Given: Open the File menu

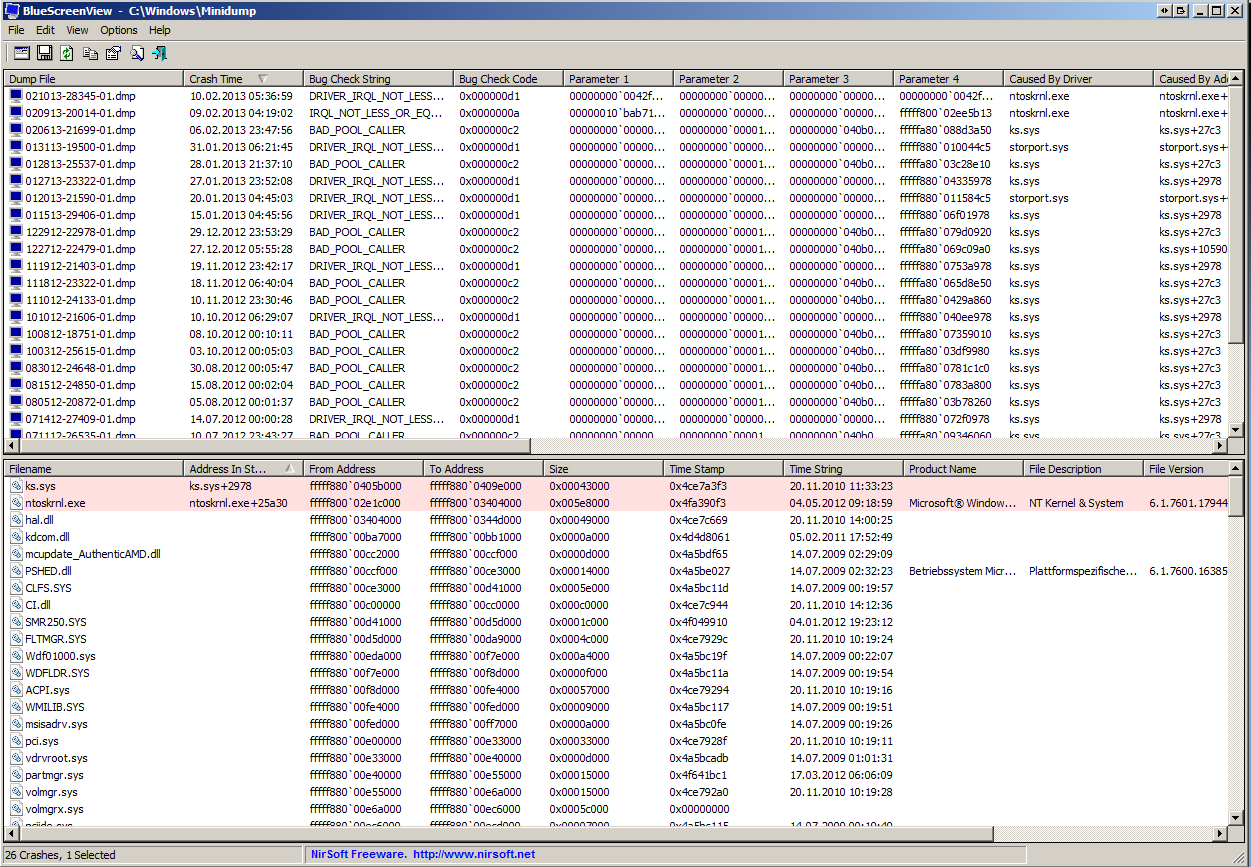Looking at the screenshot, I should (16, 30).
